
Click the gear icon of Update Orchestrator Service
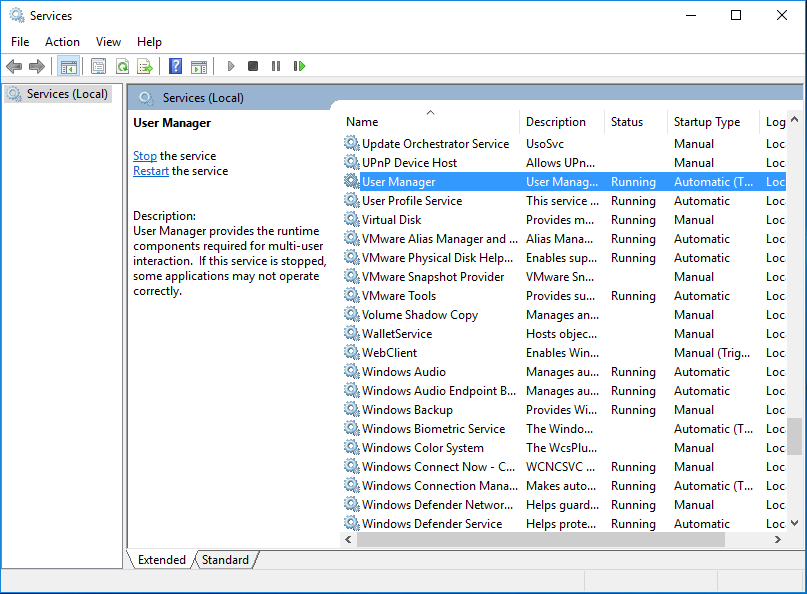point(352,144)
